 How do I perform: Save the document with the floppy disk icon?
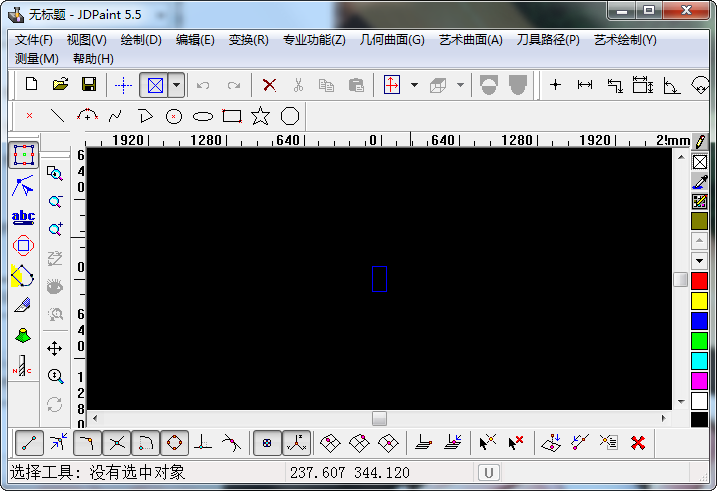coord(88,85)
